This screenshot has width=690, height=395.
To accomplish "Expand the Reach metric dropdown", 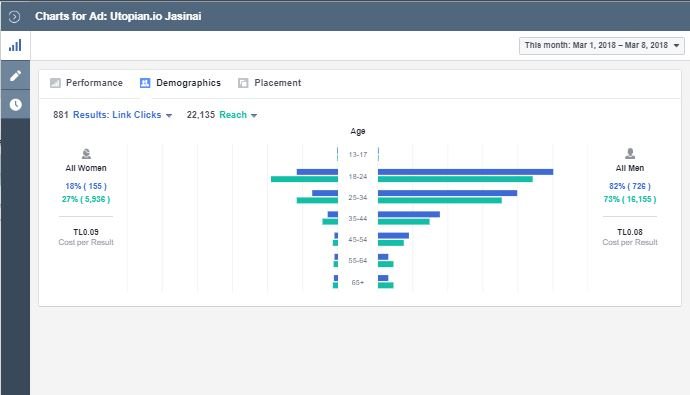I will tap(238, 115).
